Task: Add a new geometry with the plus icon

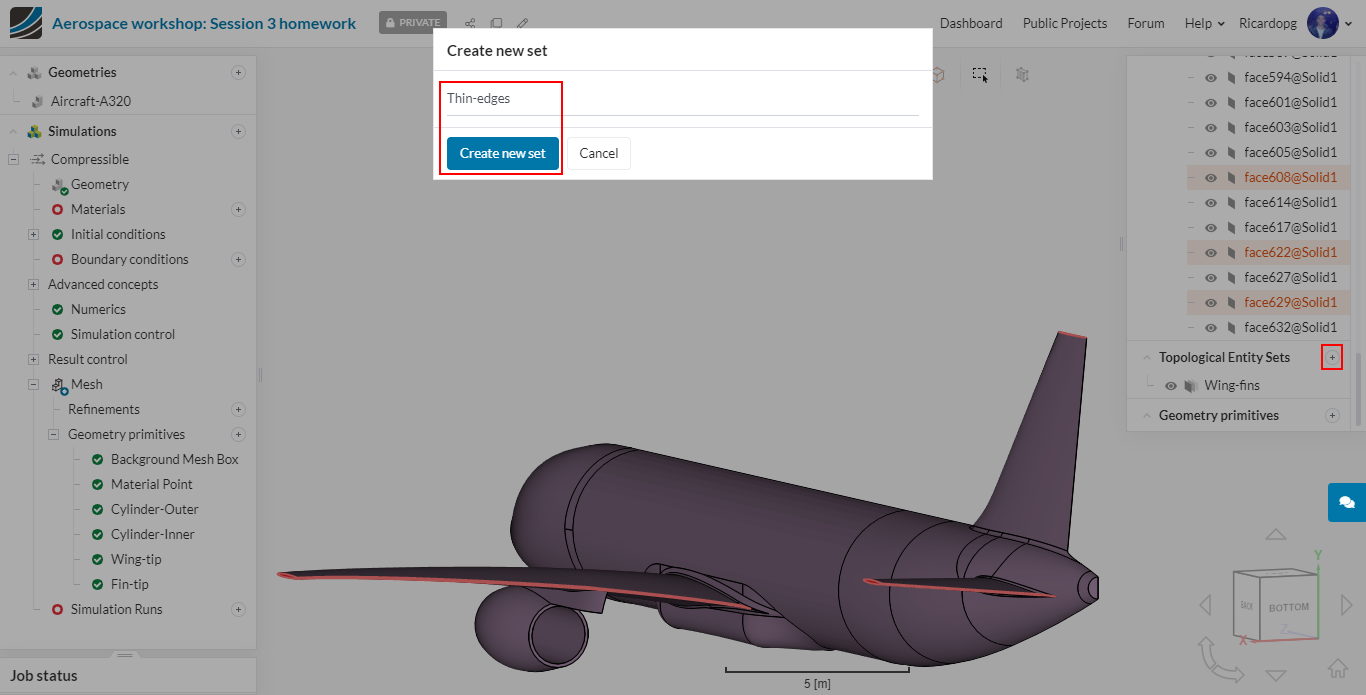Action: (238, 72)
